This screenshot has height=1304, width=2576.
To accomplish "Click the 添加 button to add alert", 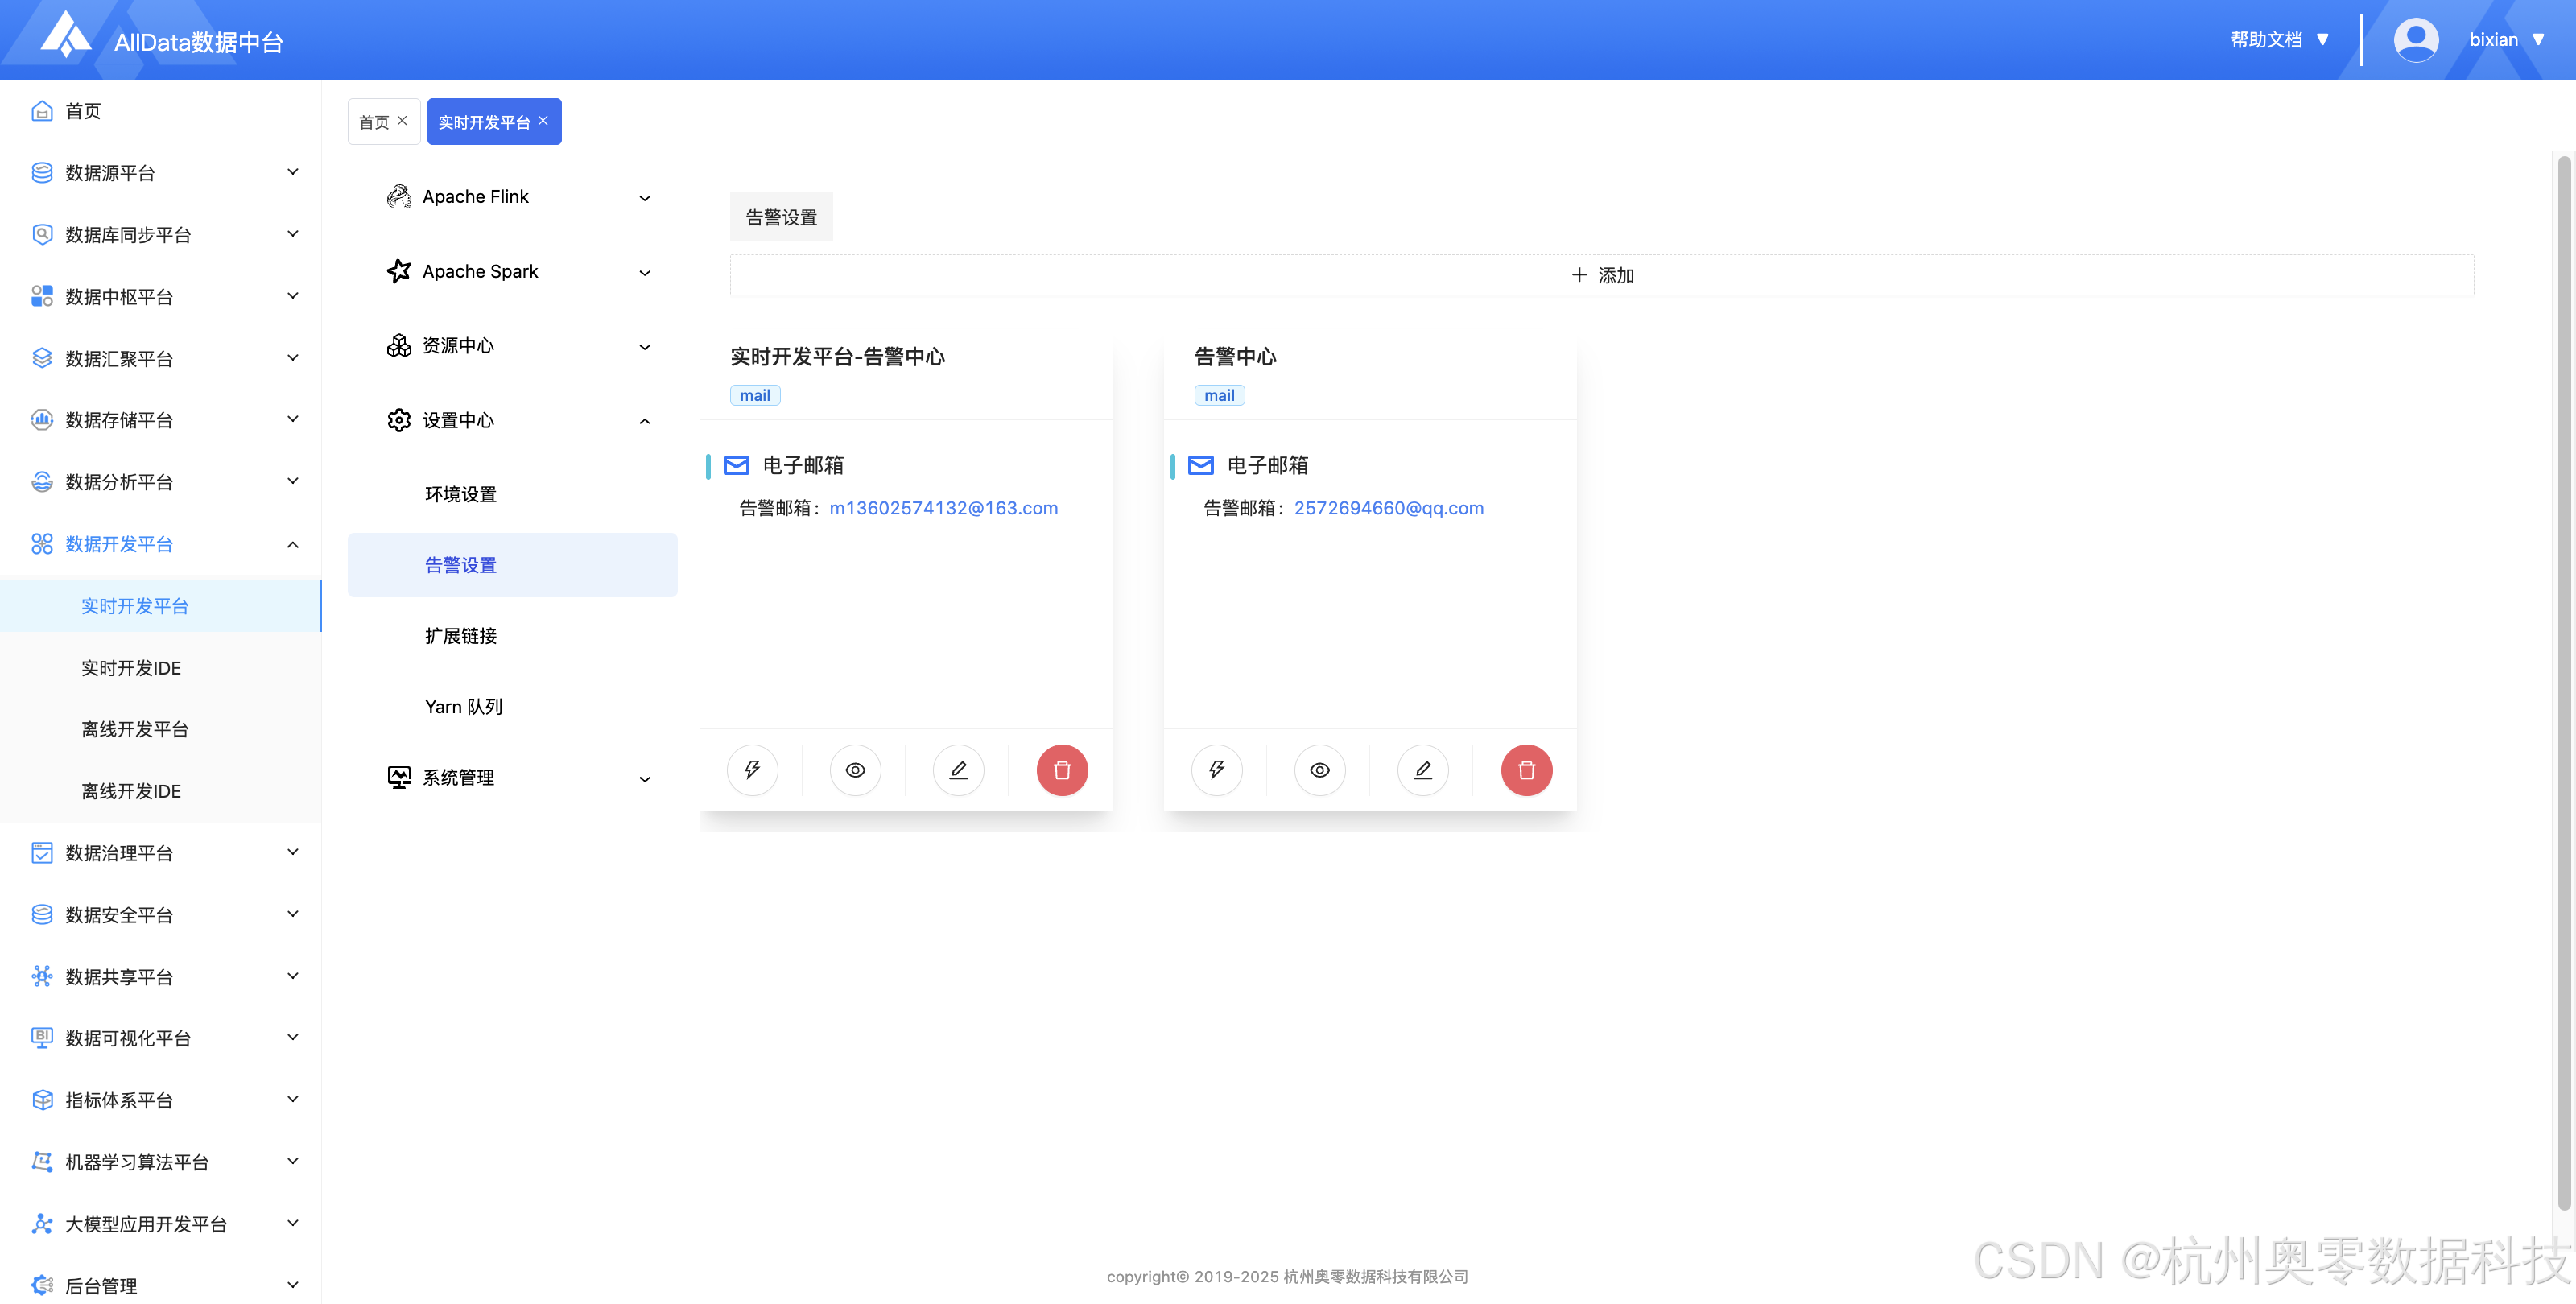I will [1601, 275].
